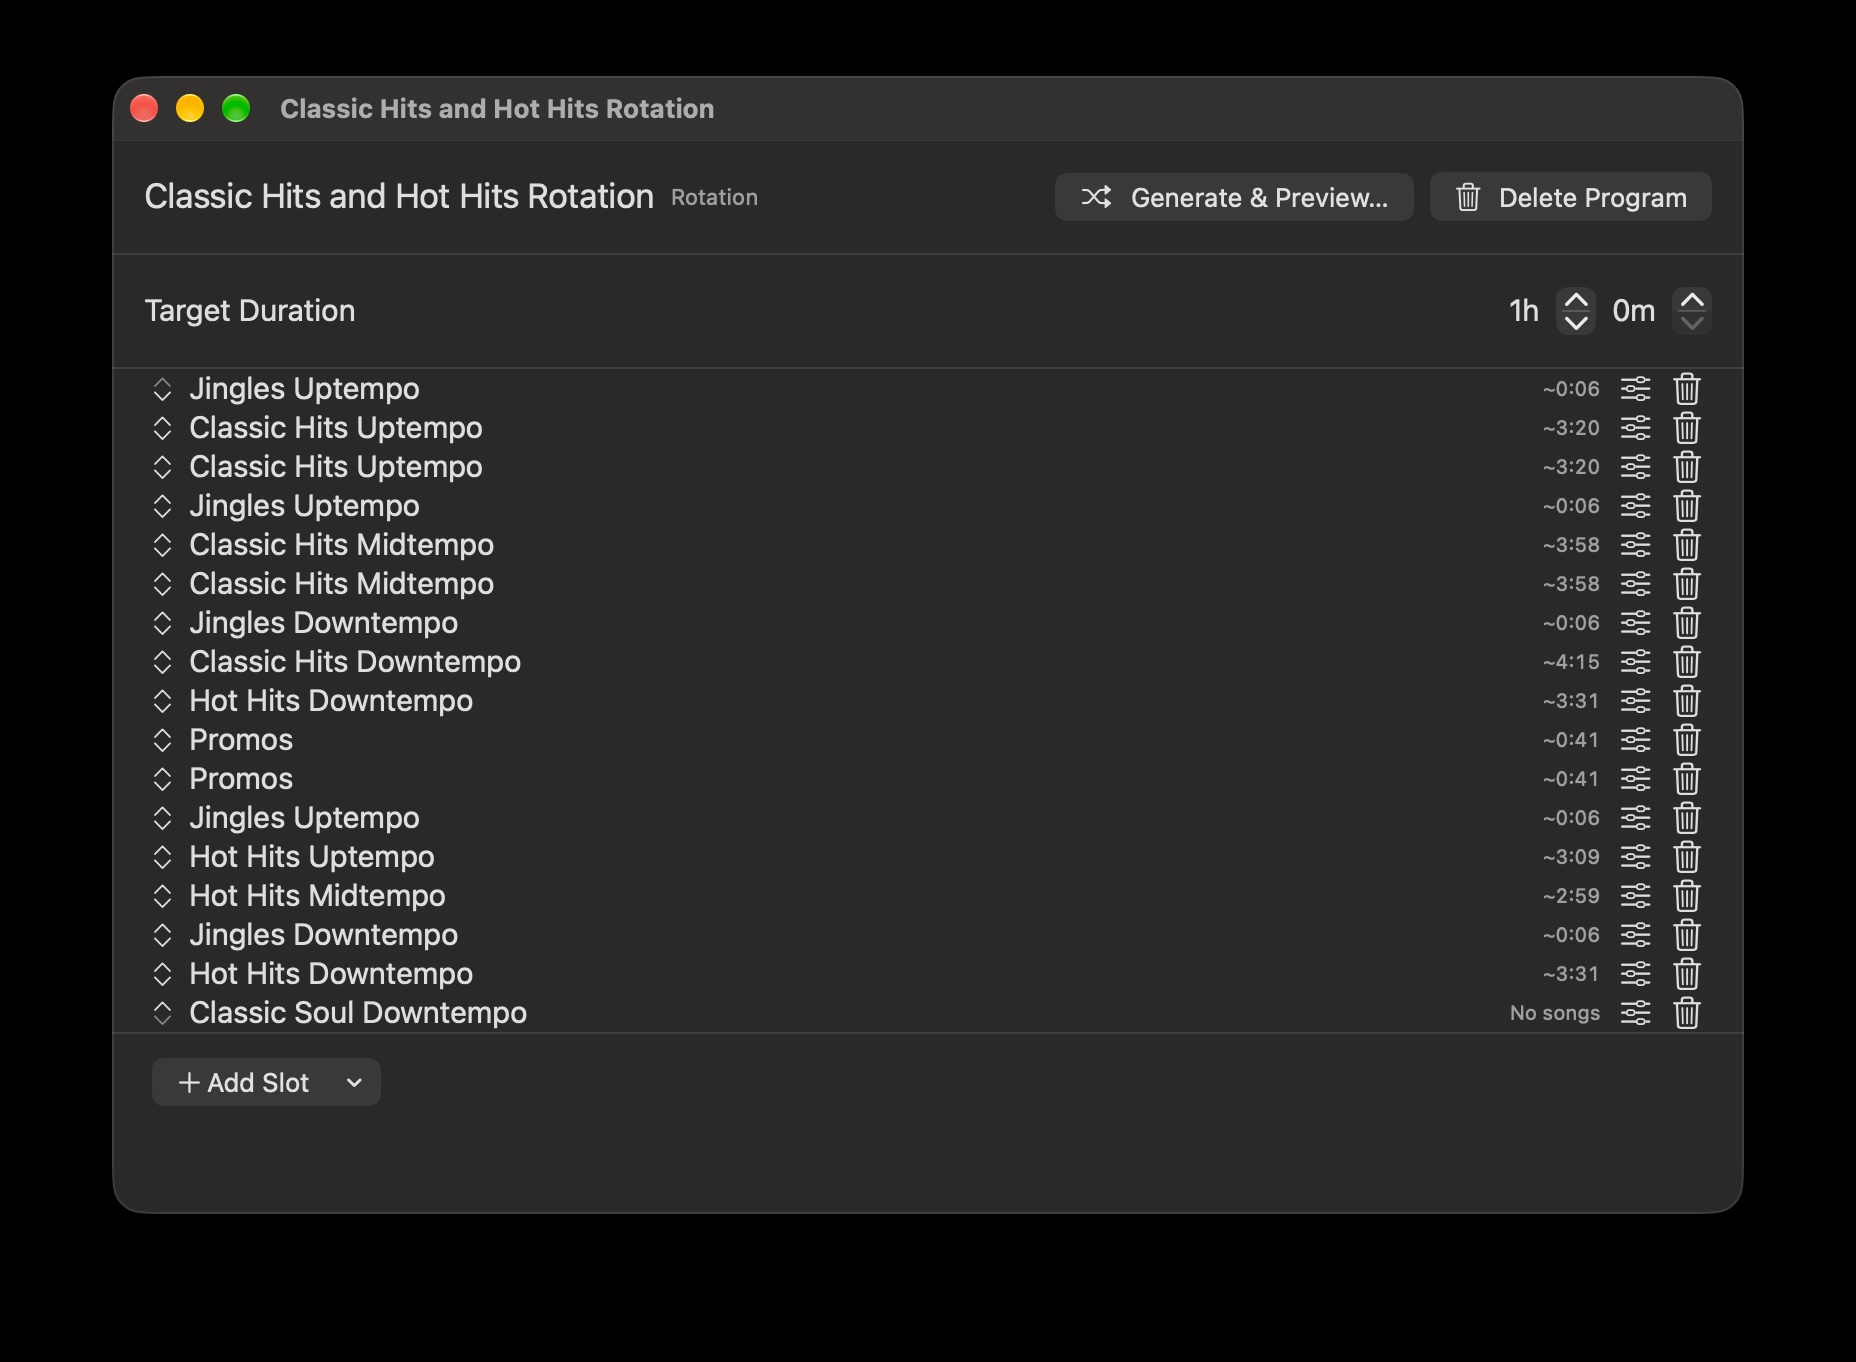Click the 'No songs' status text
Viewport: 1856px width, 1362px height.
click(1555, 1013)
